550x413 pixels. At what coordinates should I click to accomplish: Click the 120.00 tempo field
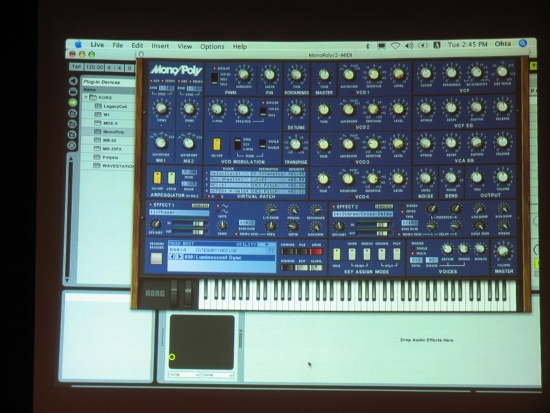point(94,67)
